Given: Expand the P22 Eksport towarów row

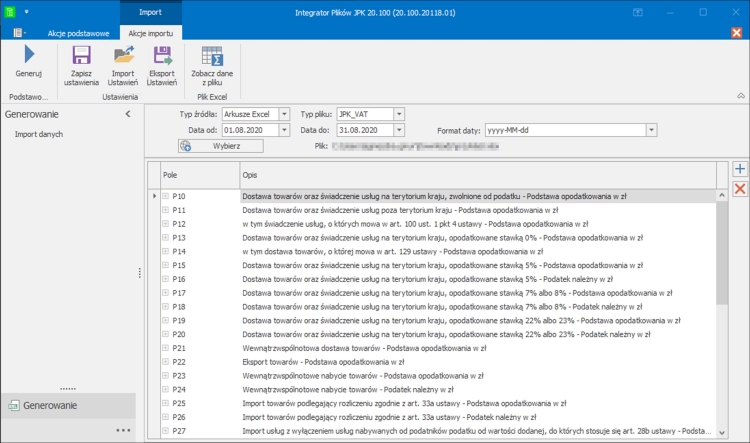Looking at the screenshot, I should (x=166, y=361).
